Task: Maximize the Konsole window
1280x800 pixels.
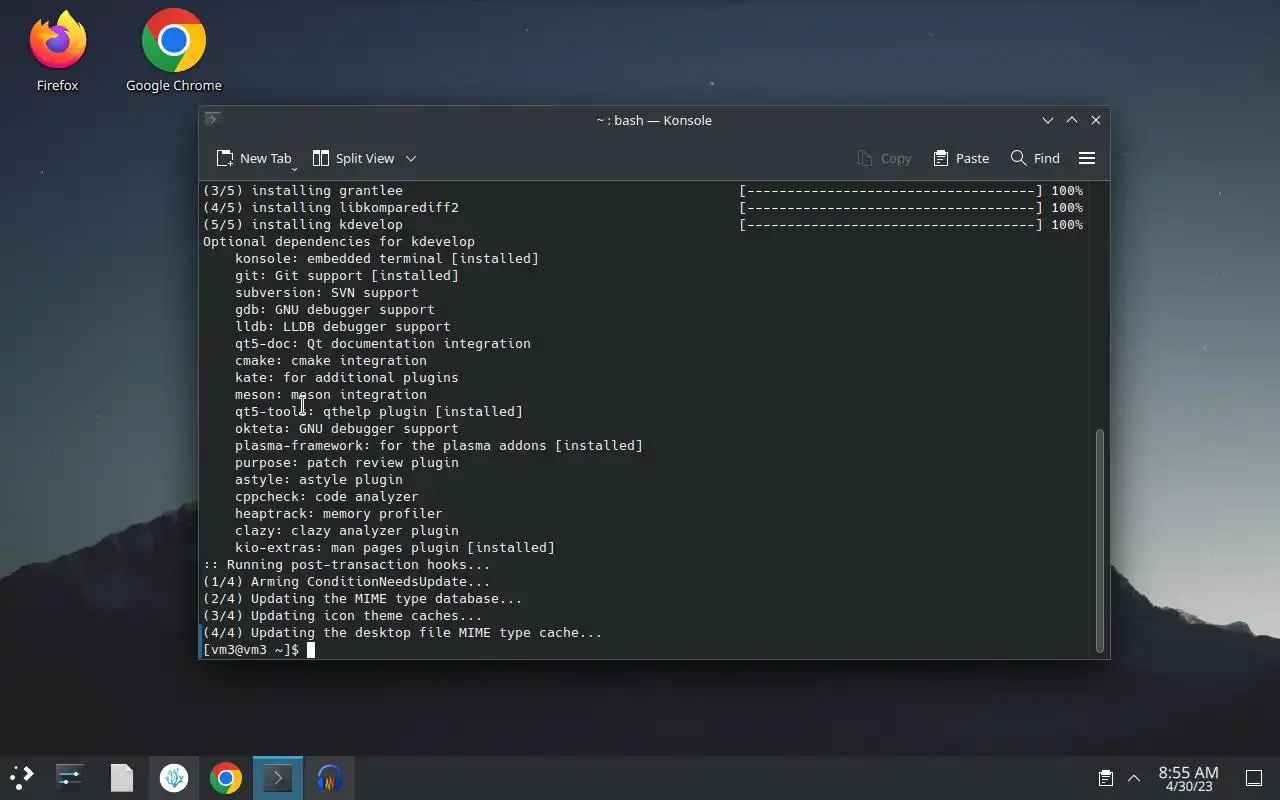Action: point(1072,120)
